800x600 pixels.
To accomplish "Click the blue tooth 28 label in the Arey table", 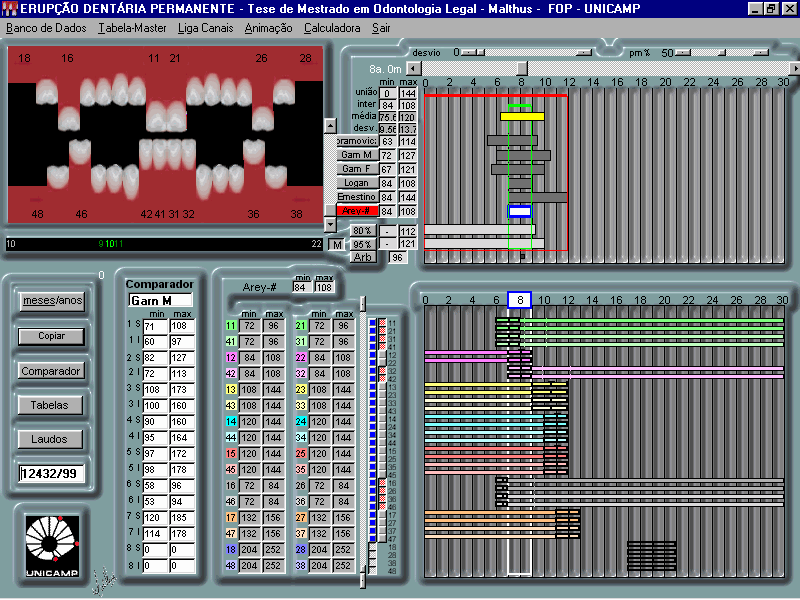I will pyautogui.click(x=301, y=549).
